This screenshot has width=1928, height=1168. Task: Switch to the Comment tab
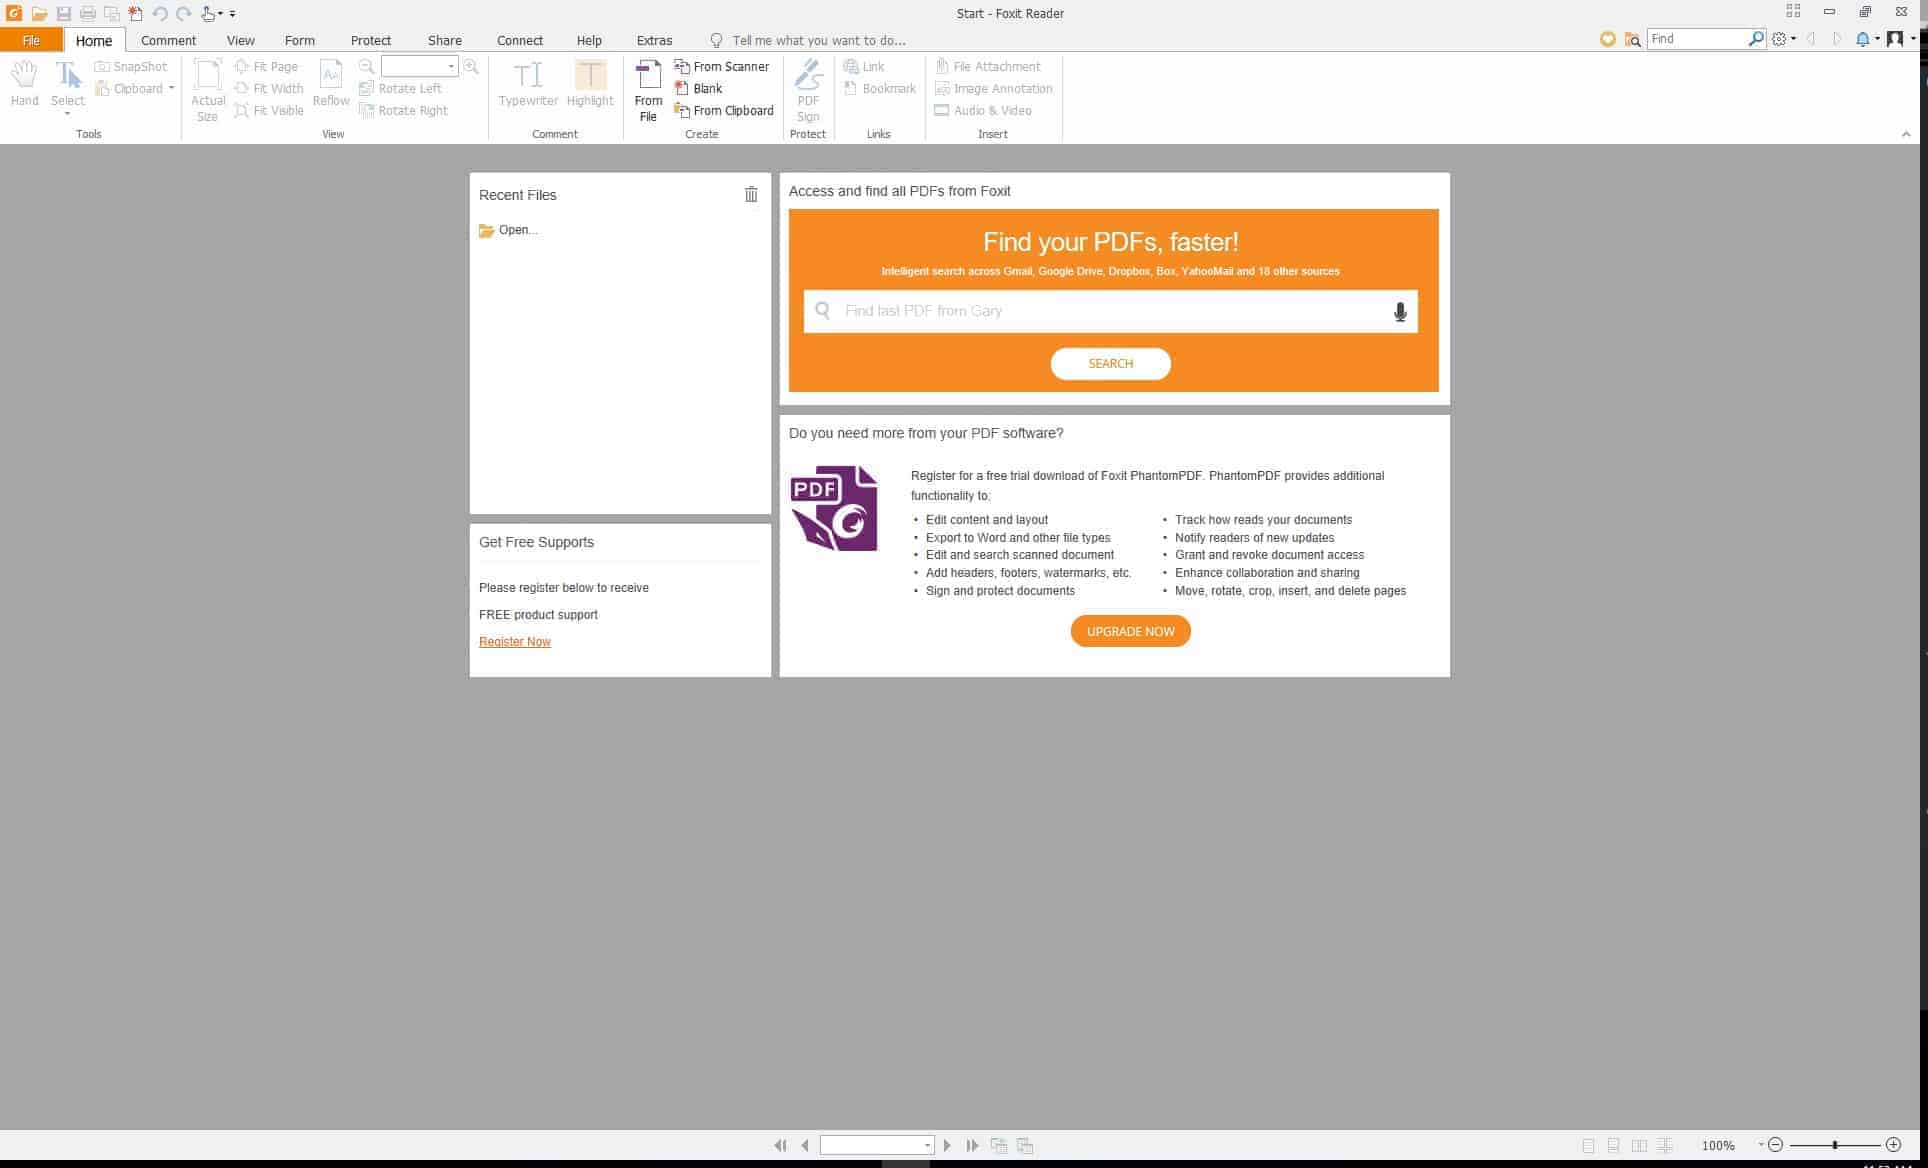pos(168,40)
